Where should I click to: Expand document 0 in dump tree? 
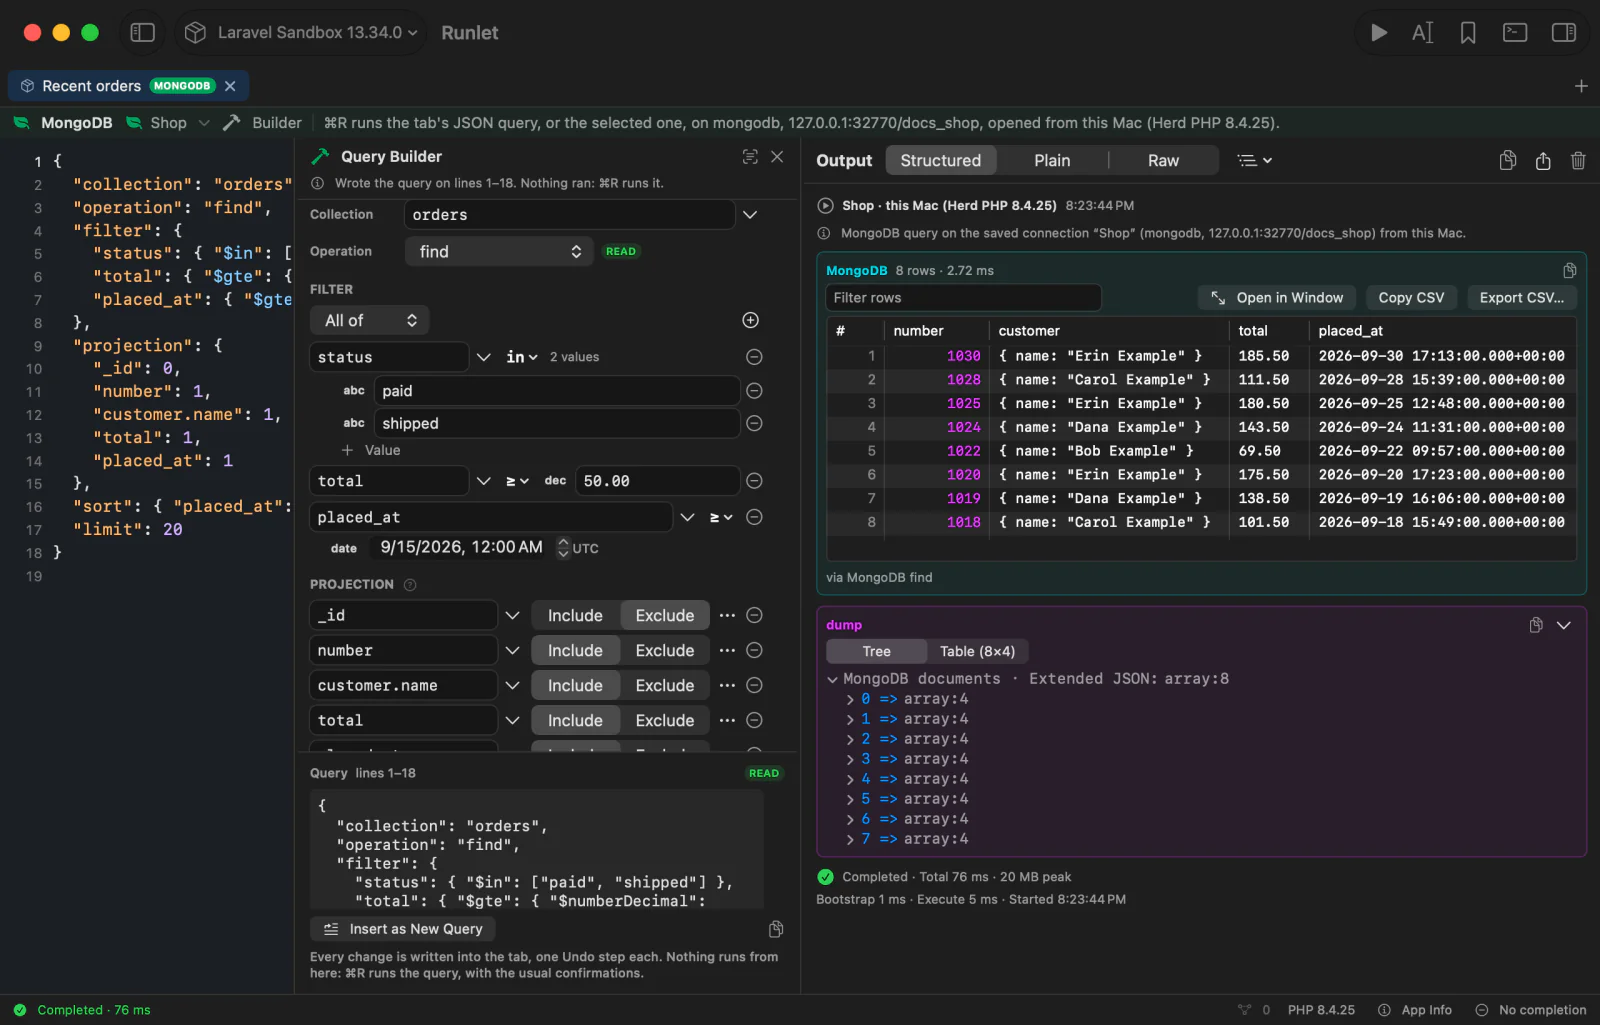pyautogui.click(x=850, y=699)
